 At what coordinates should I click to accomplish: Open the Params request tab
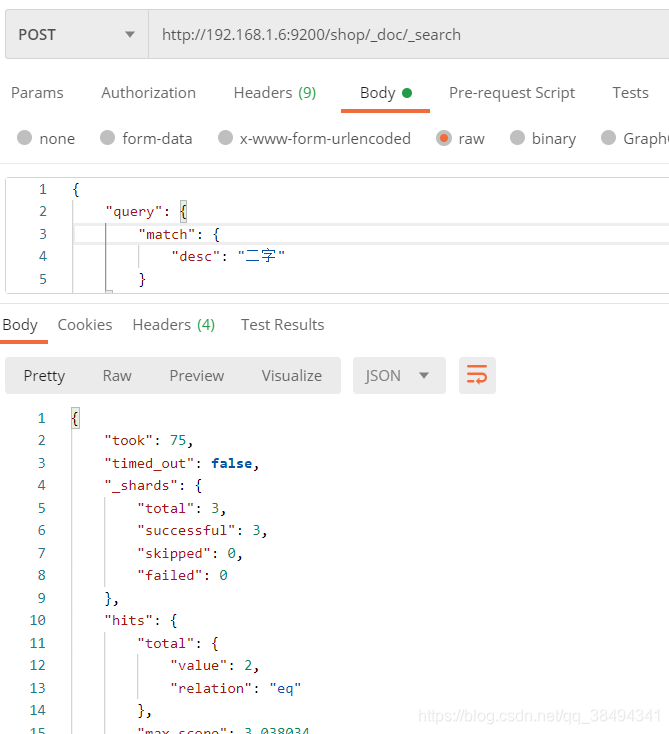(37, 93)
